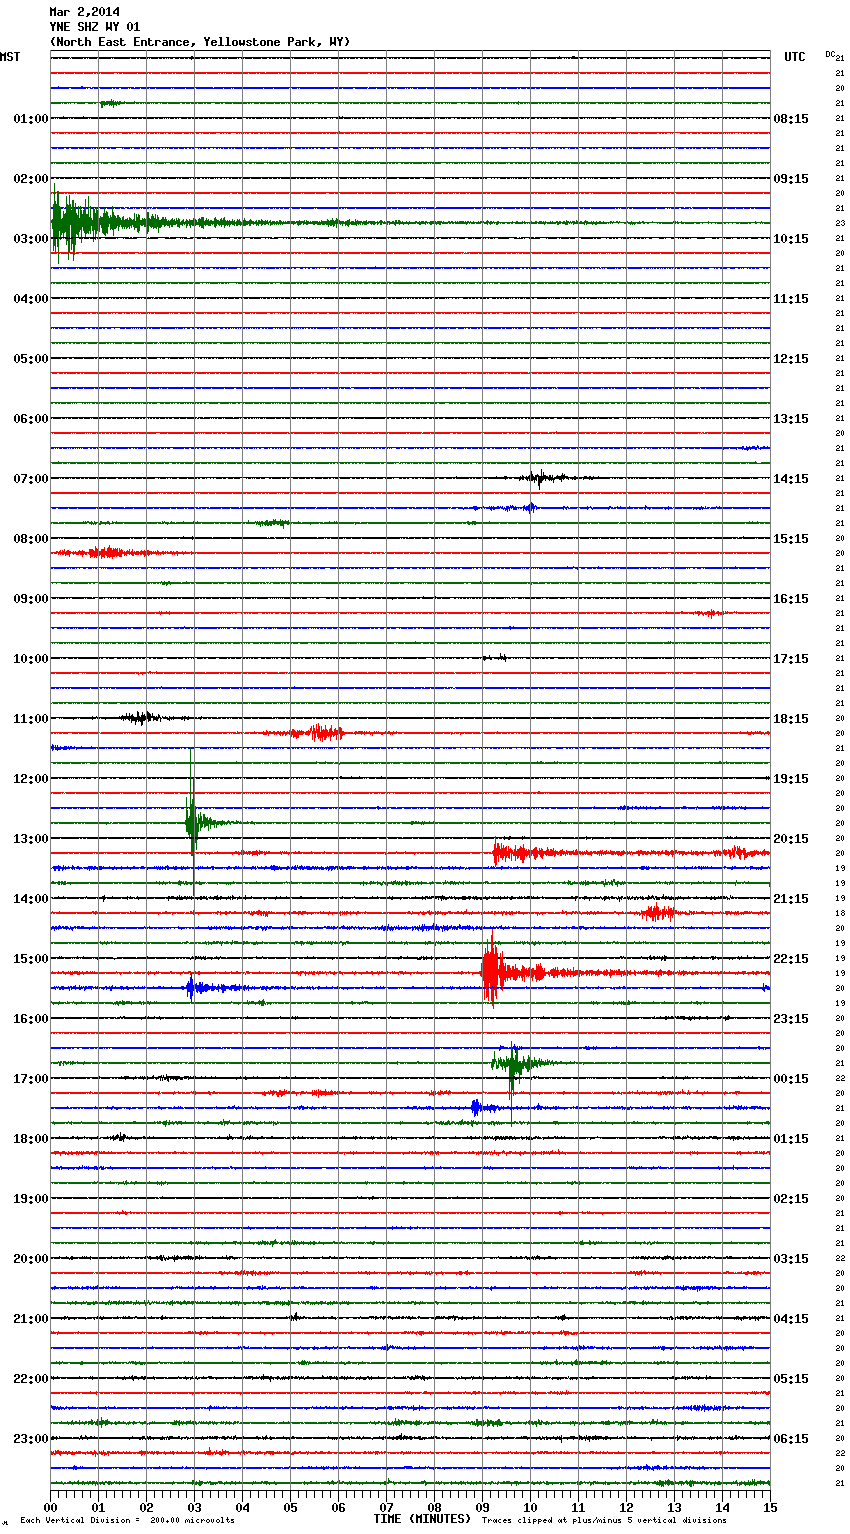The height and width of the screenshot is (1534, 850).
Task: Click the 17:00 MST hour label
Action: (31, 1079)
